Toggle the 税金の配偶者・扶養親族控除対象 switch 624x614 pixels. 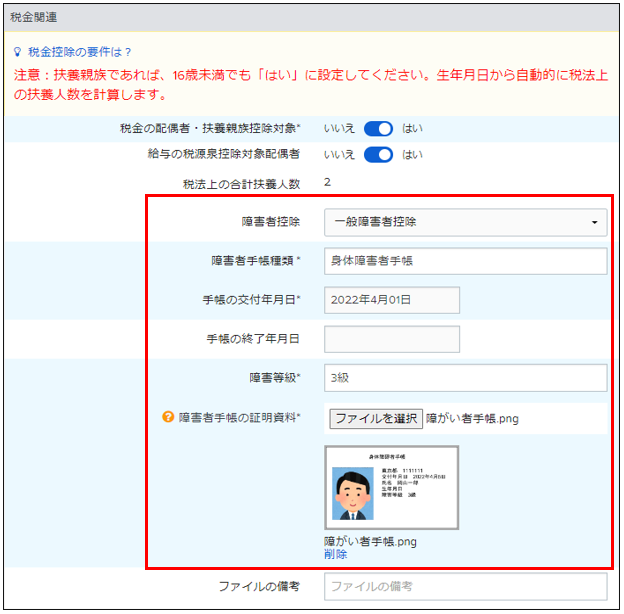[x=379, y=128]
